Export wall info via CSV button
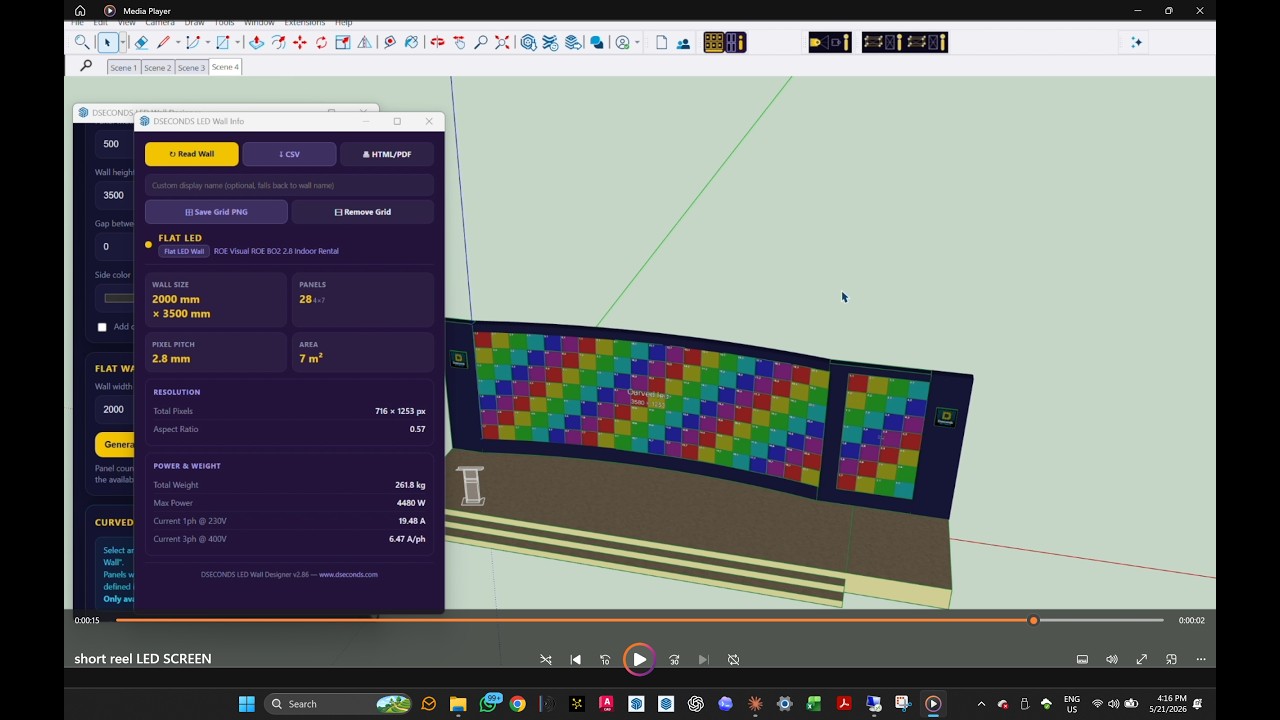This screenshot has height=720, width=1280. click(289, 154)
